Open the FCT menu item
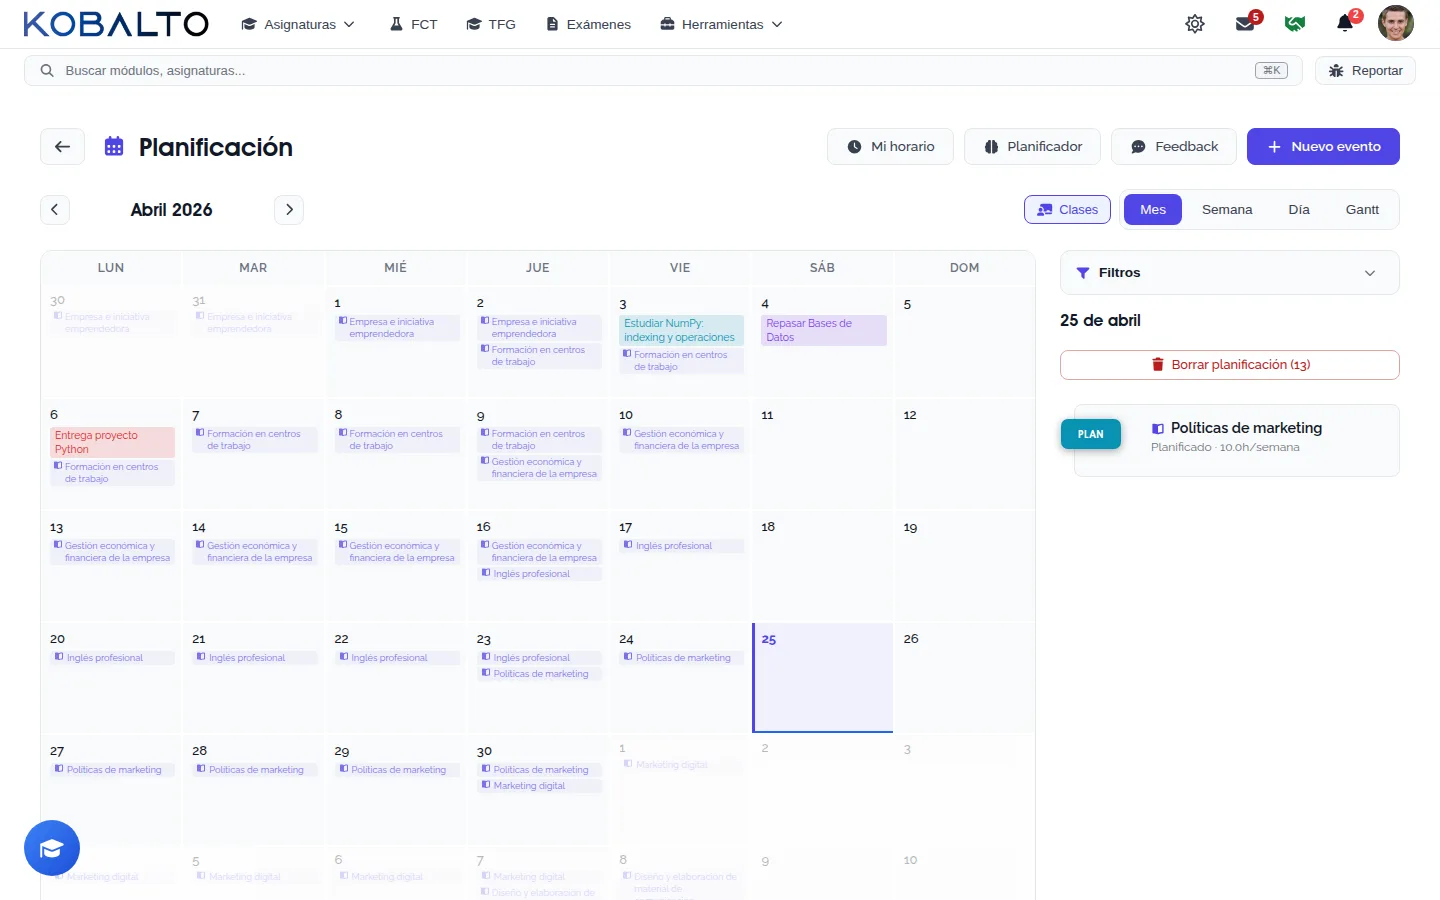Viewport: 1440px width, 900px height. 413,24
